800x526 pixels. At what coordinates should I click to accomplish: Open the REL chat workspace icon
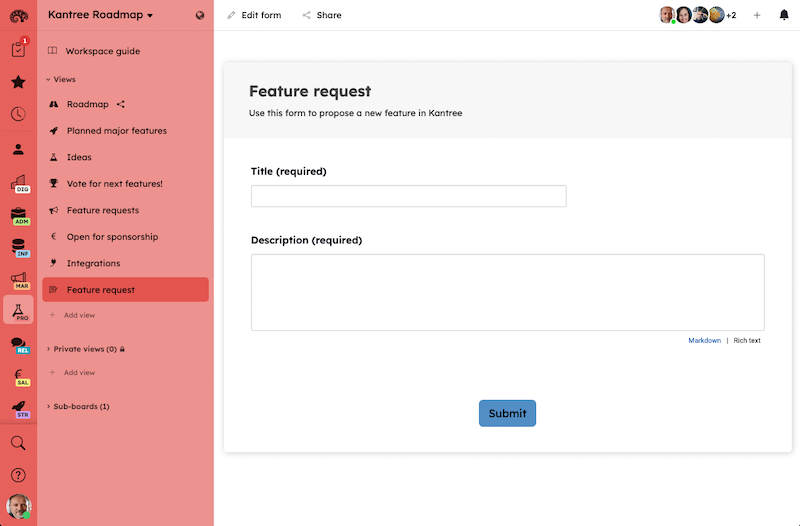pos(20,345)
